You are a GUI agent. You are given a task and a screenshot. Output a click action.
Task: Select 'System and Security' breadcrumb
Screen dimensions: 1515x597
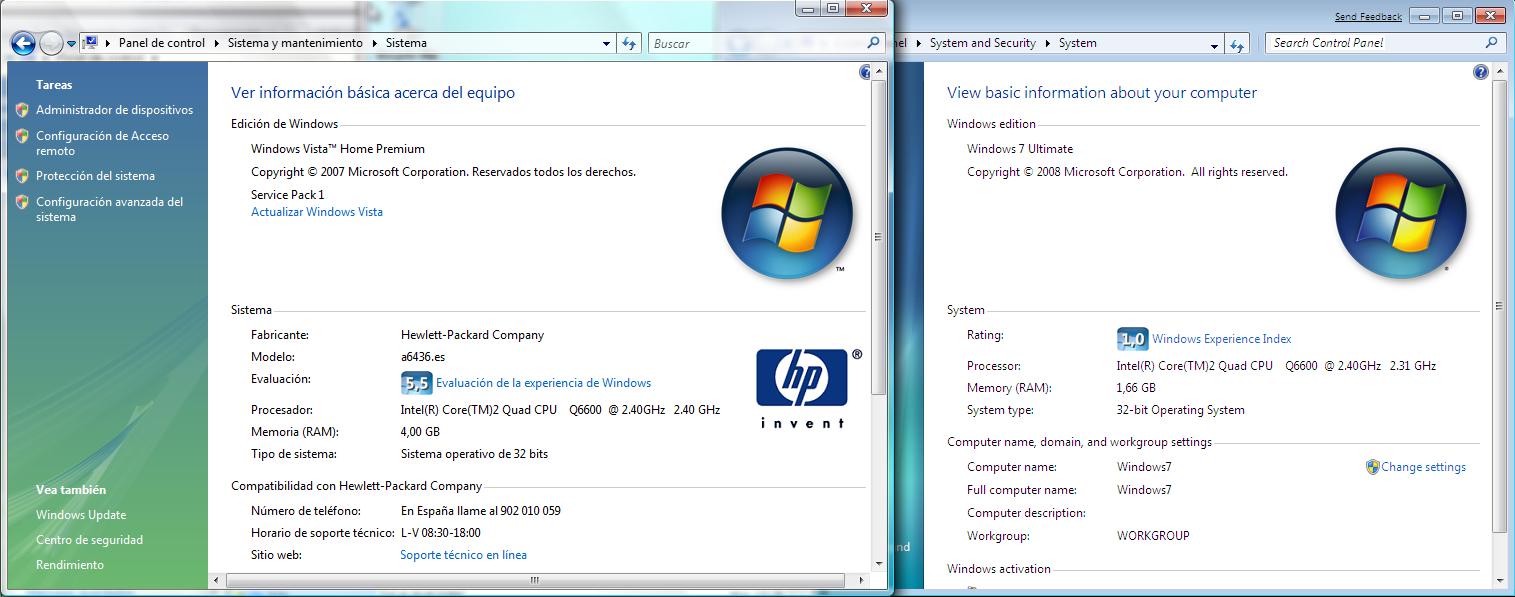coord(982,43)
